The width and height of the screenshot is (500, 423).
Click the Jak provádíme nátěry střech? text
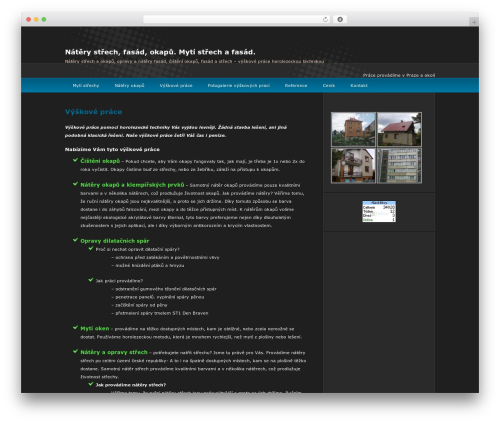(131, 385)
